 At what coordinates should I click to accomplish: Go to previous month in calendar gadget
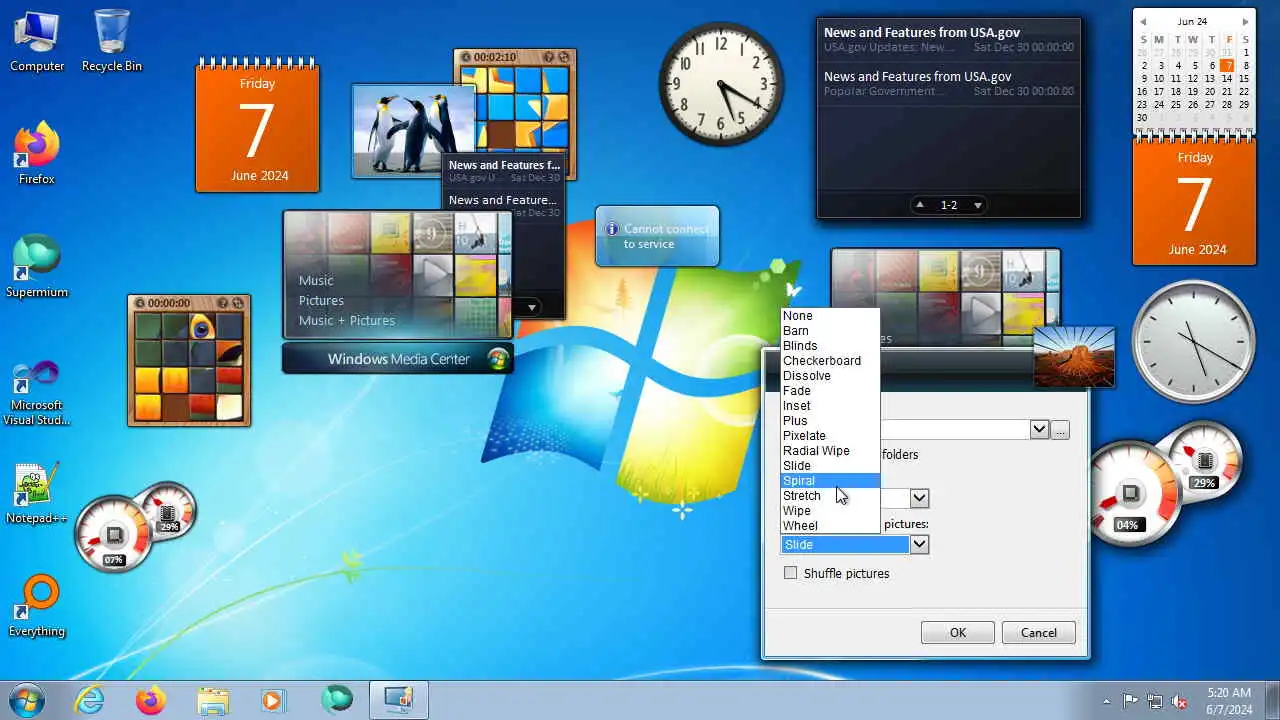click(1143, 21)
